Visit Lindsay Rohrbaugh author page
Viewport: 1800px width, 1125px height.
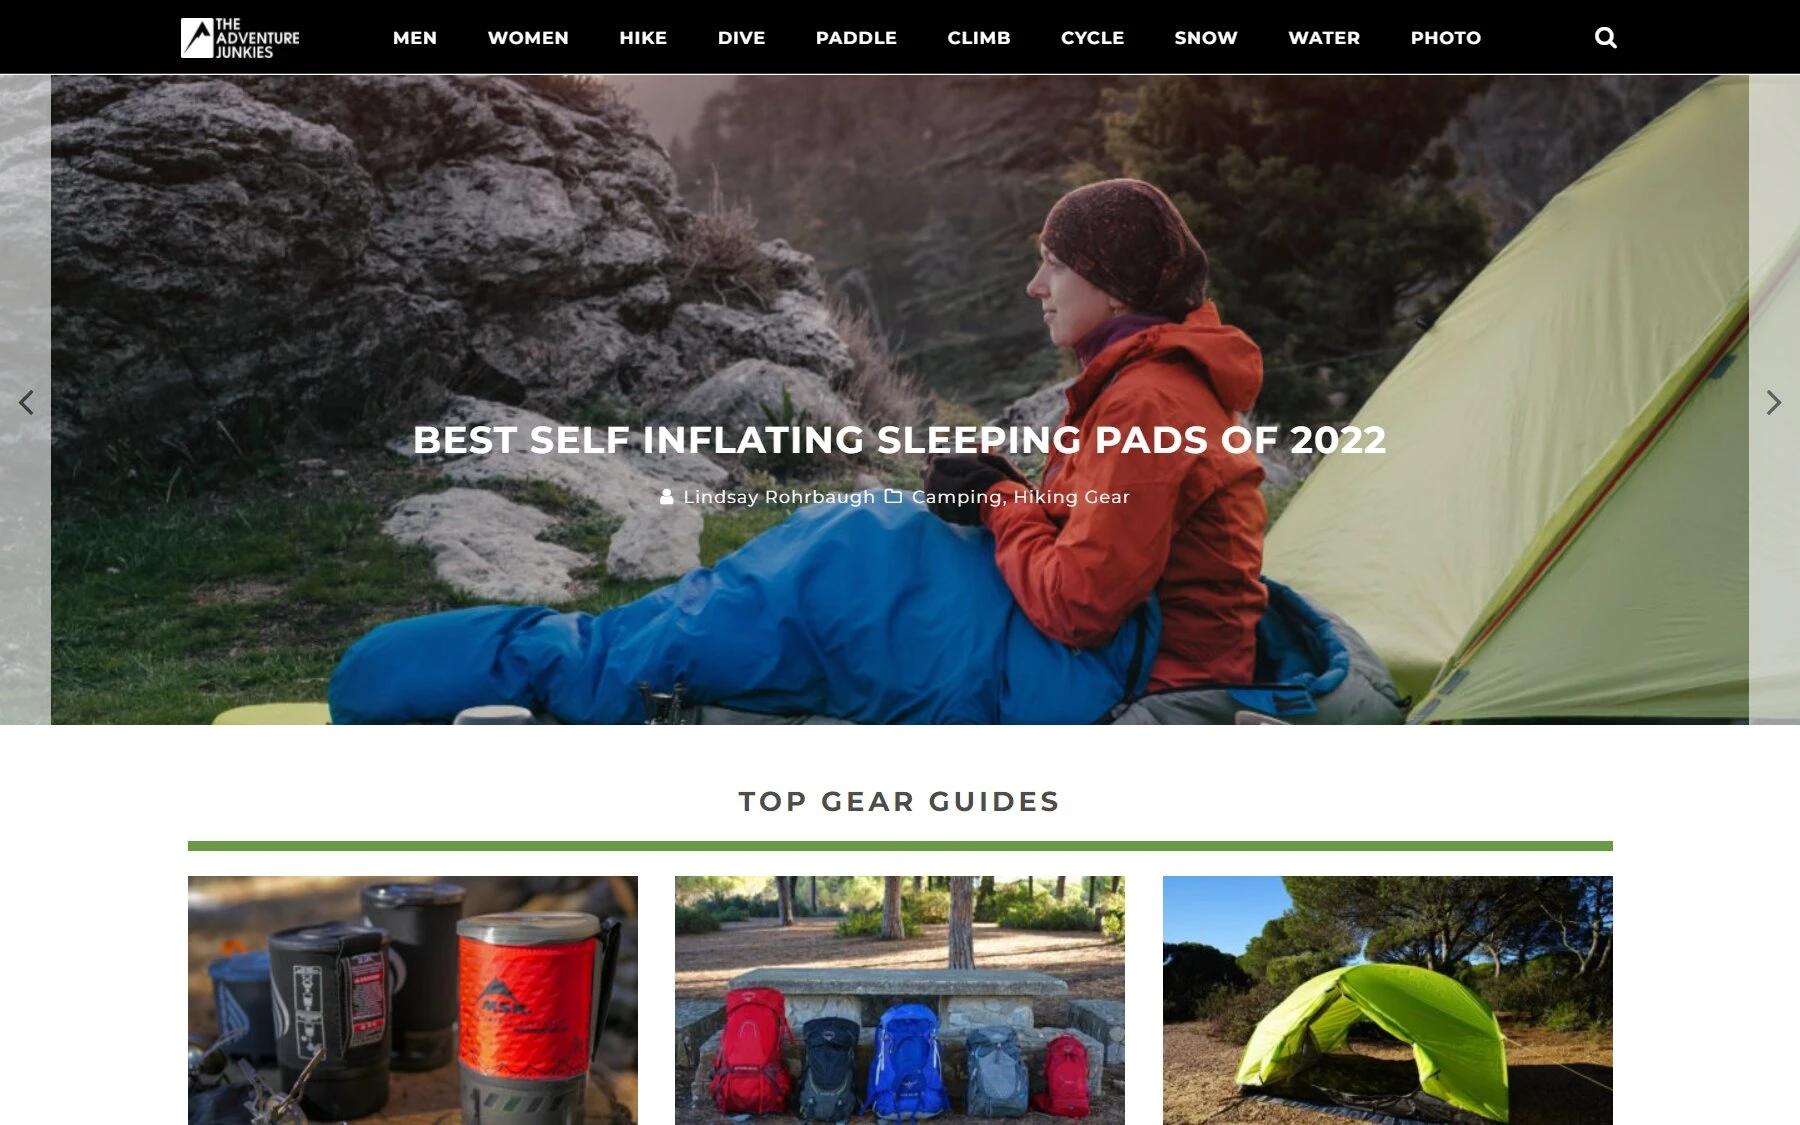pyautogui.click(x=779, y=497)
